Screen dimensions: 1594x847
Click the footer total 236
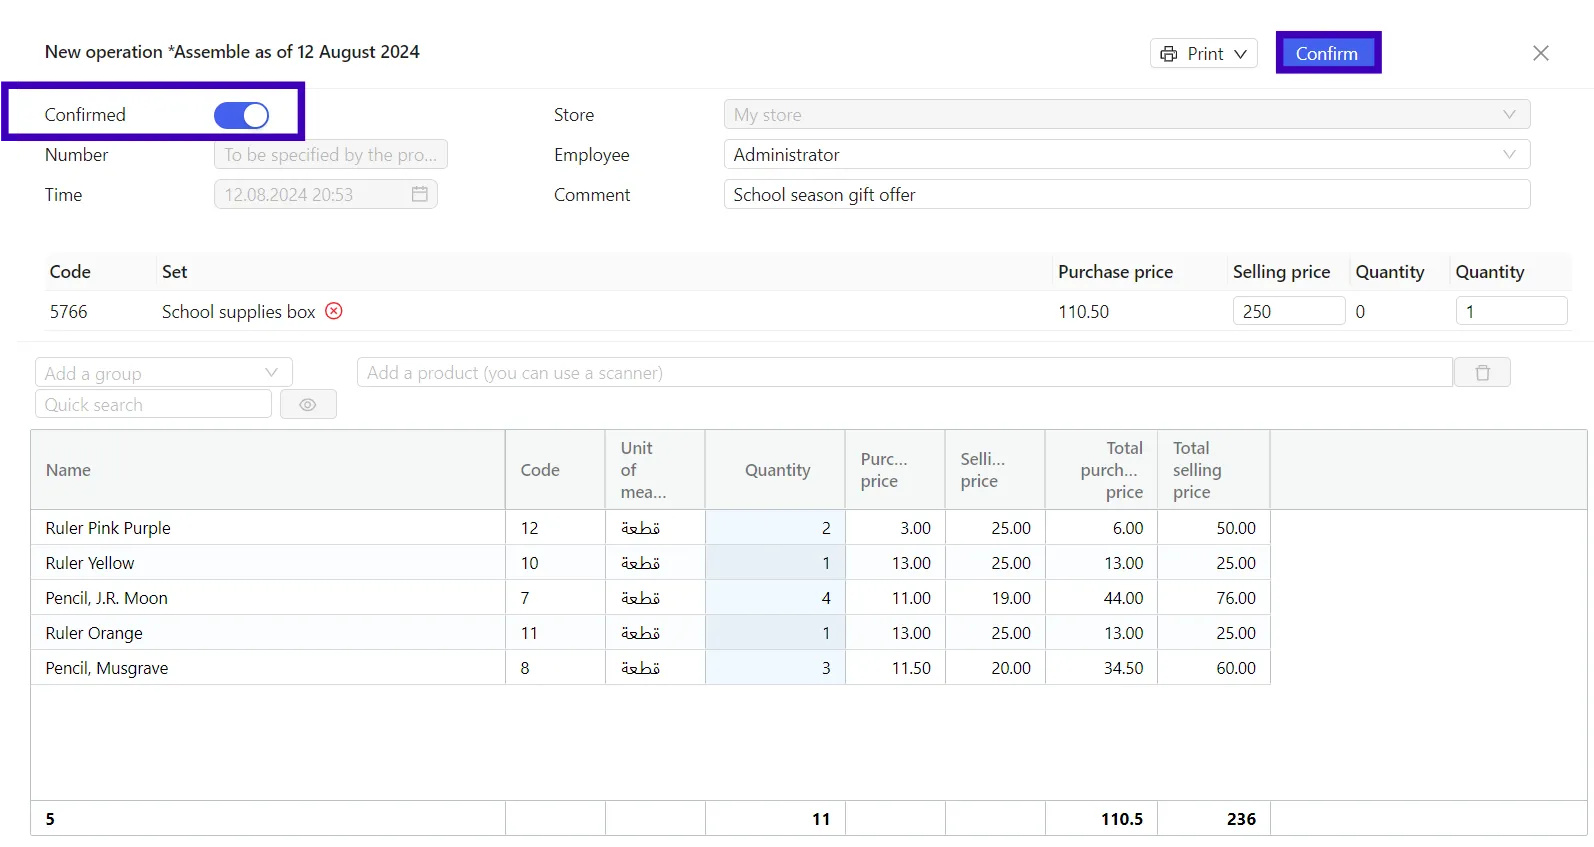[1241, 819]
